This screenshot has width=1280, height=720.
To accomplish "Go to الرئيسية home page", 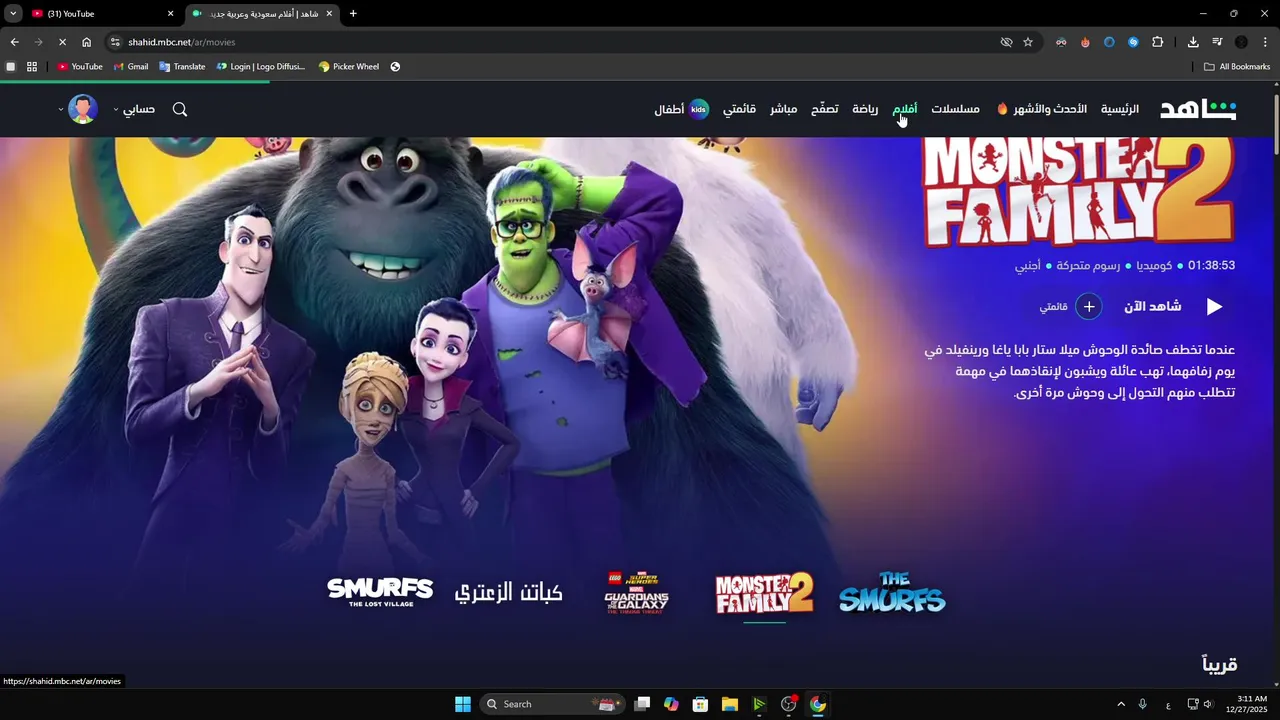I will coord(1120,109).
